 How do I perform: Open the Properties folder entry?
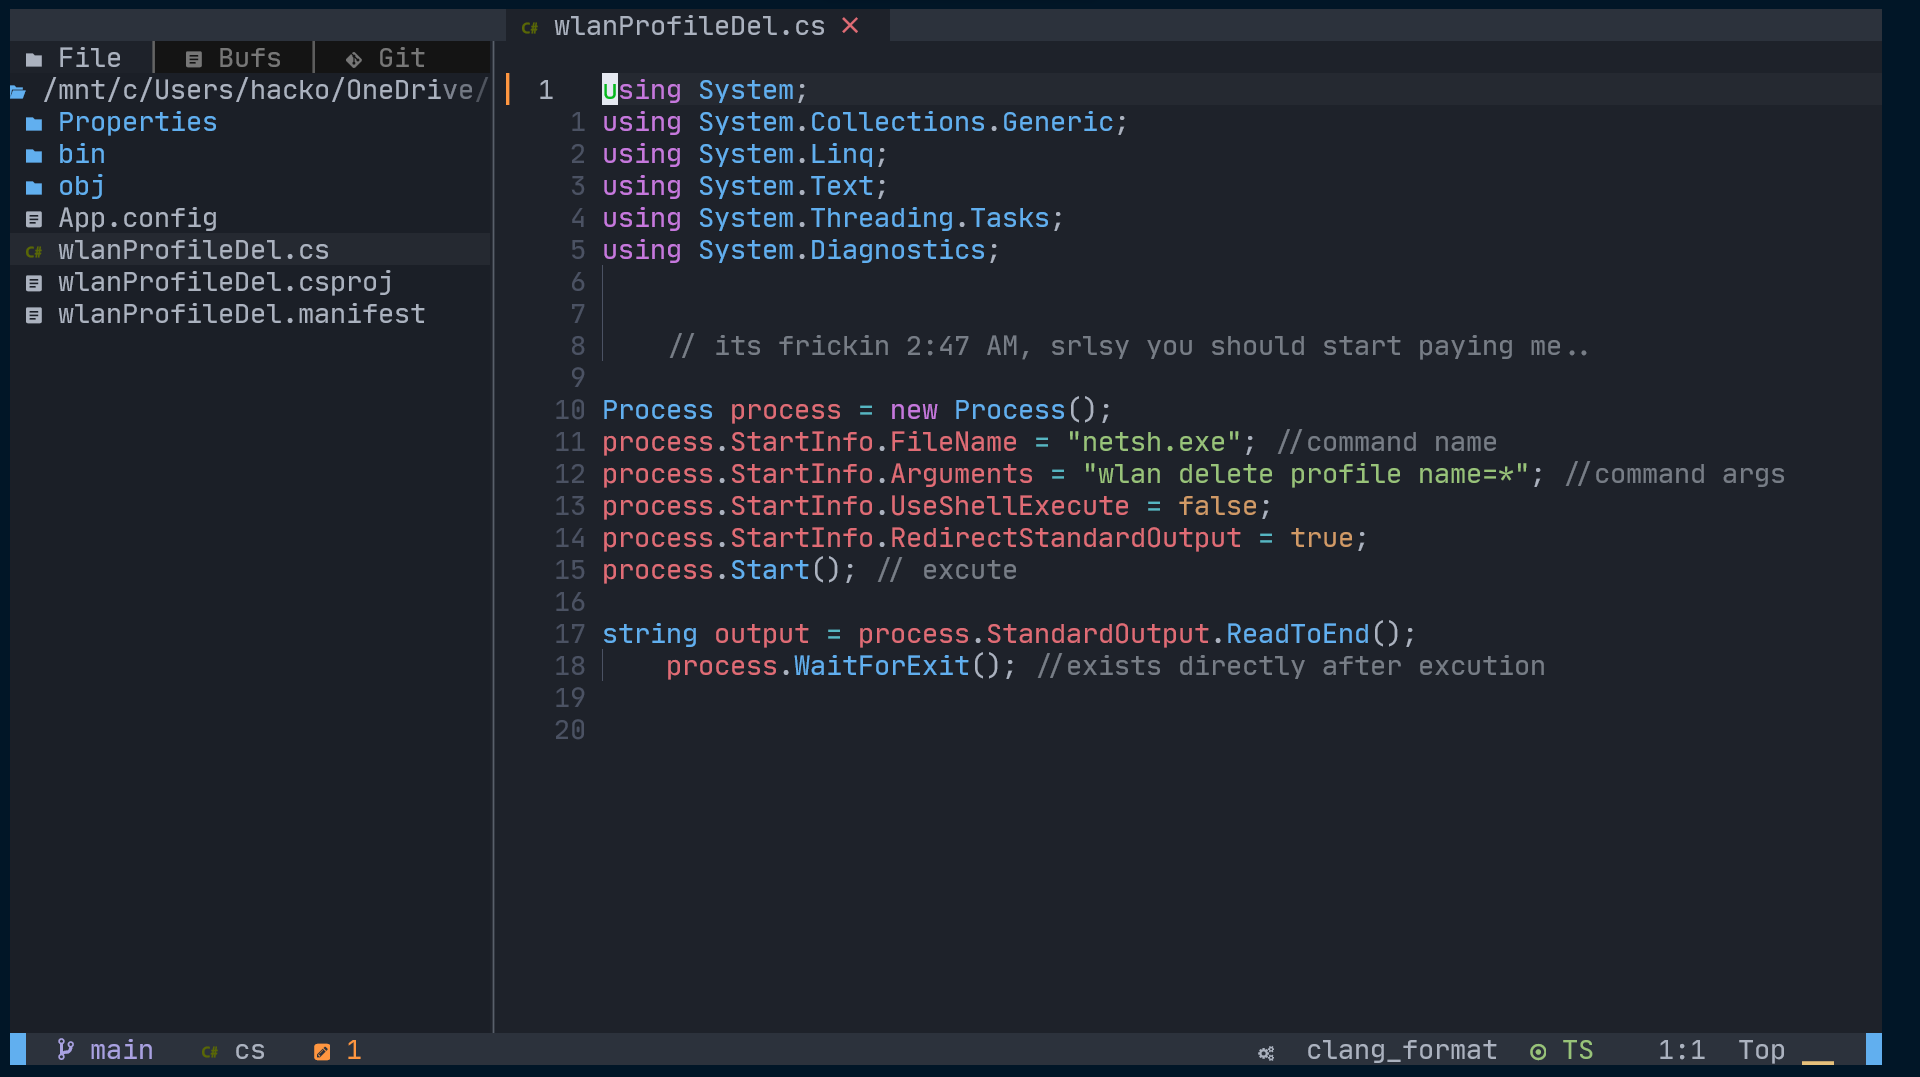point(137,122)
